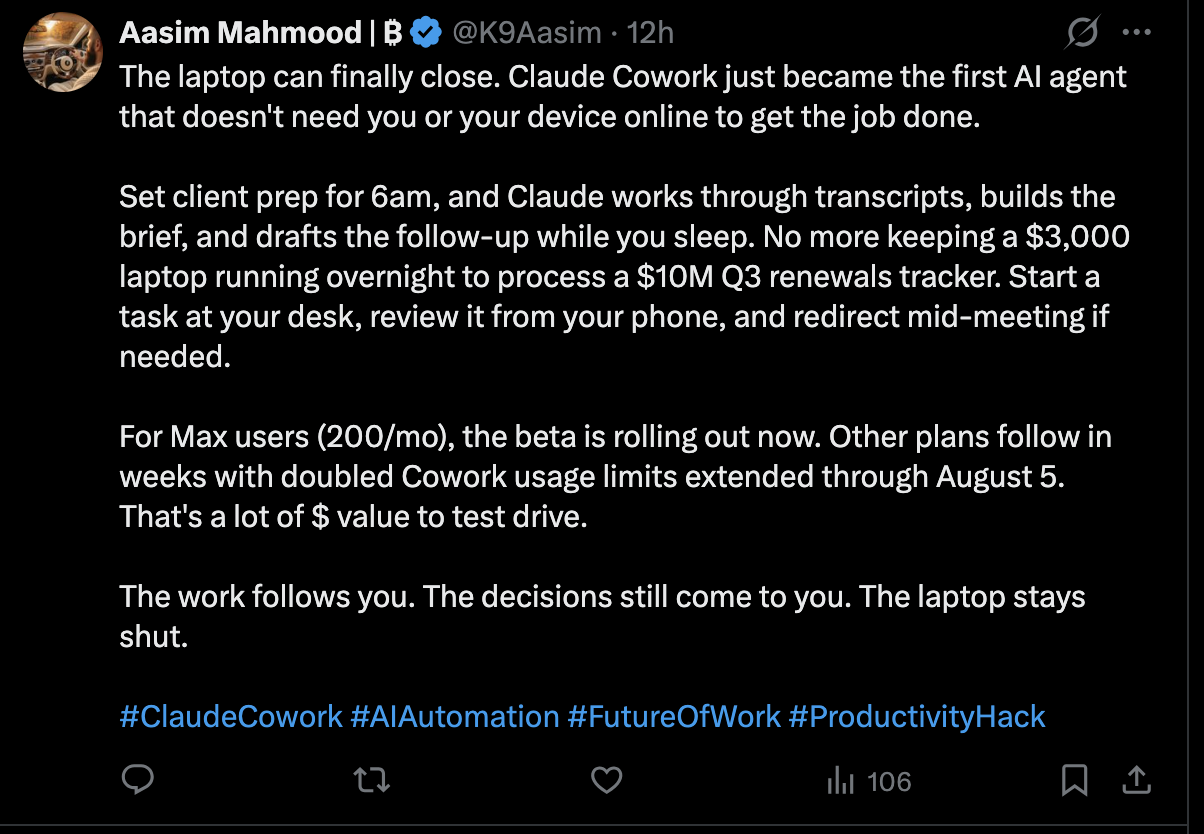
Task: Open the repost arrows menu
Action: tap(372, 780)
